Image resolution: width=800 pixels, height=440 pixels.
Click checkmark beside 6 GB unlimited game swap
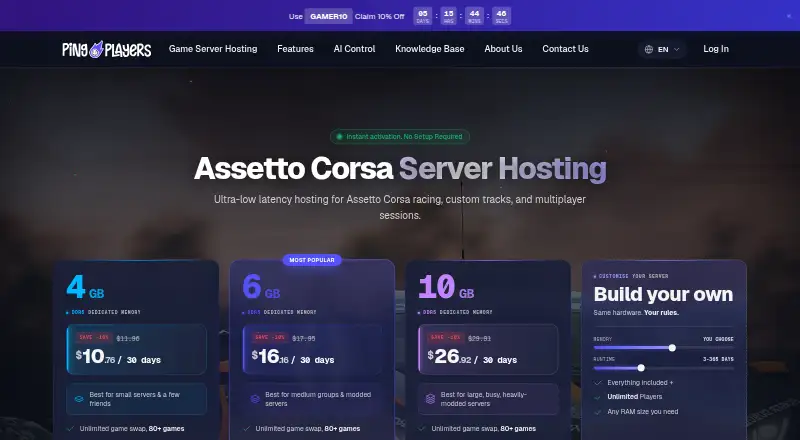tap(246, 429)
